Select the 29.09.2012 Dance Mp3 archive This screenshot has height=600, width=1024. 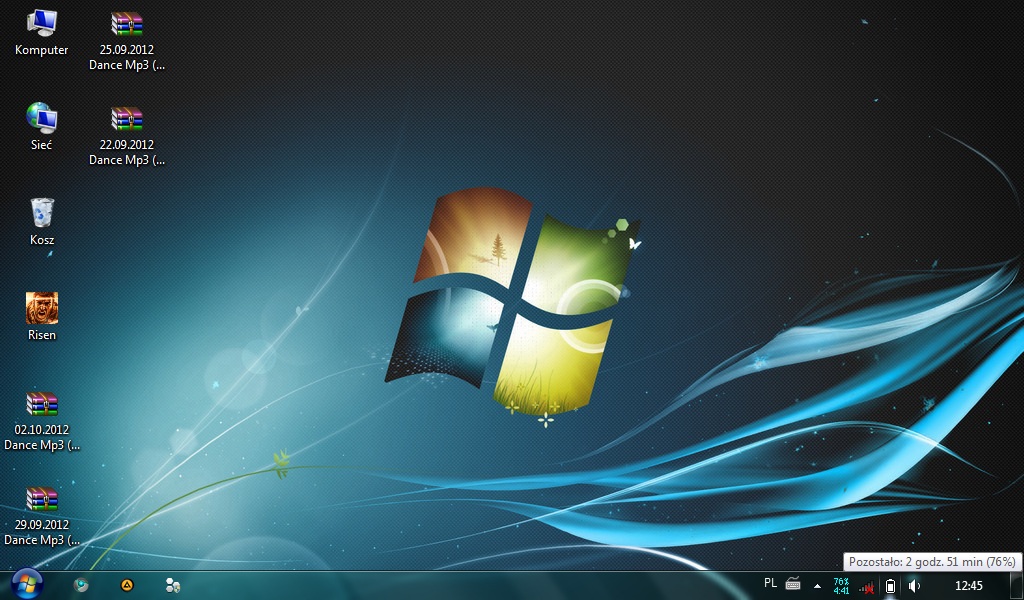pyautogui.click(x=42, y=516)
